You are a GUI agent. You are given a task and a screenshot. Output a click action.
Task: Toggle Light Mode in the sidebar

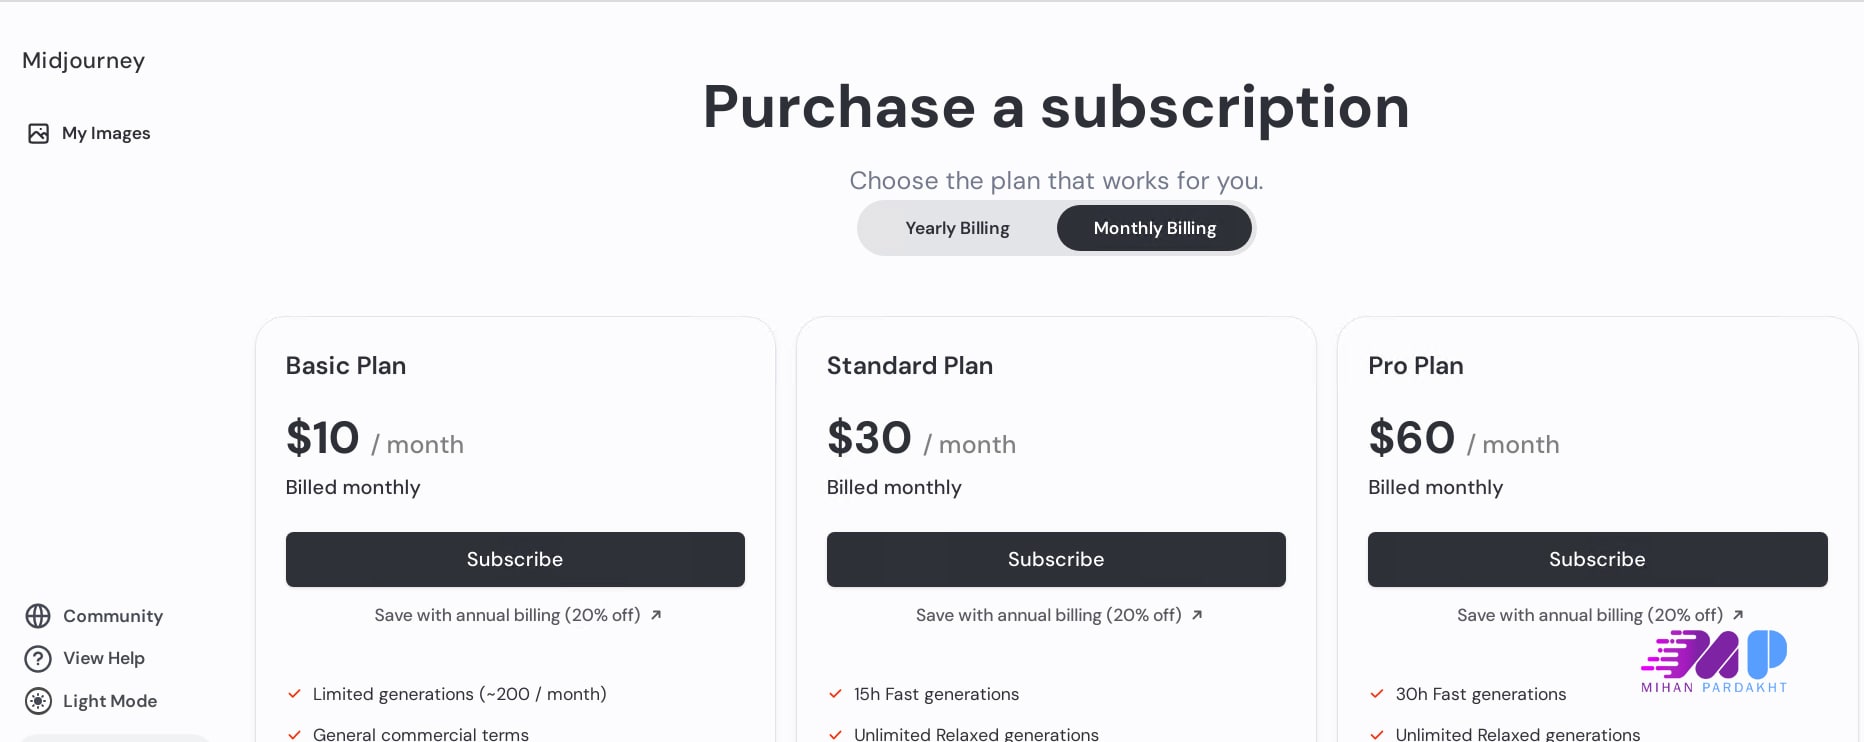pos(109,701)
